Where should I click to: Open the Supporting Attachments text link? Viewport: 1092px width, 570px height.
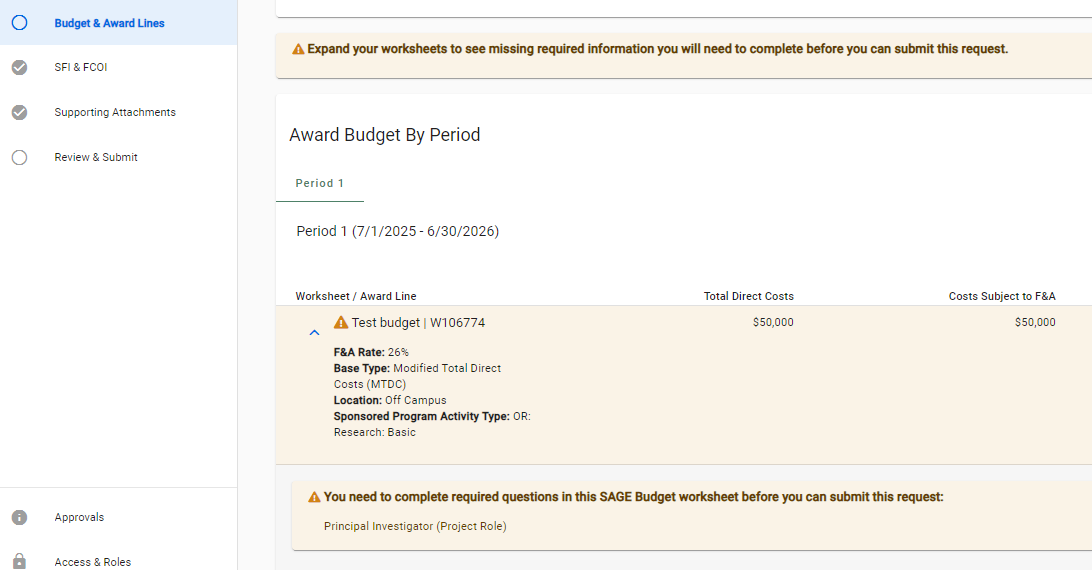115,112
